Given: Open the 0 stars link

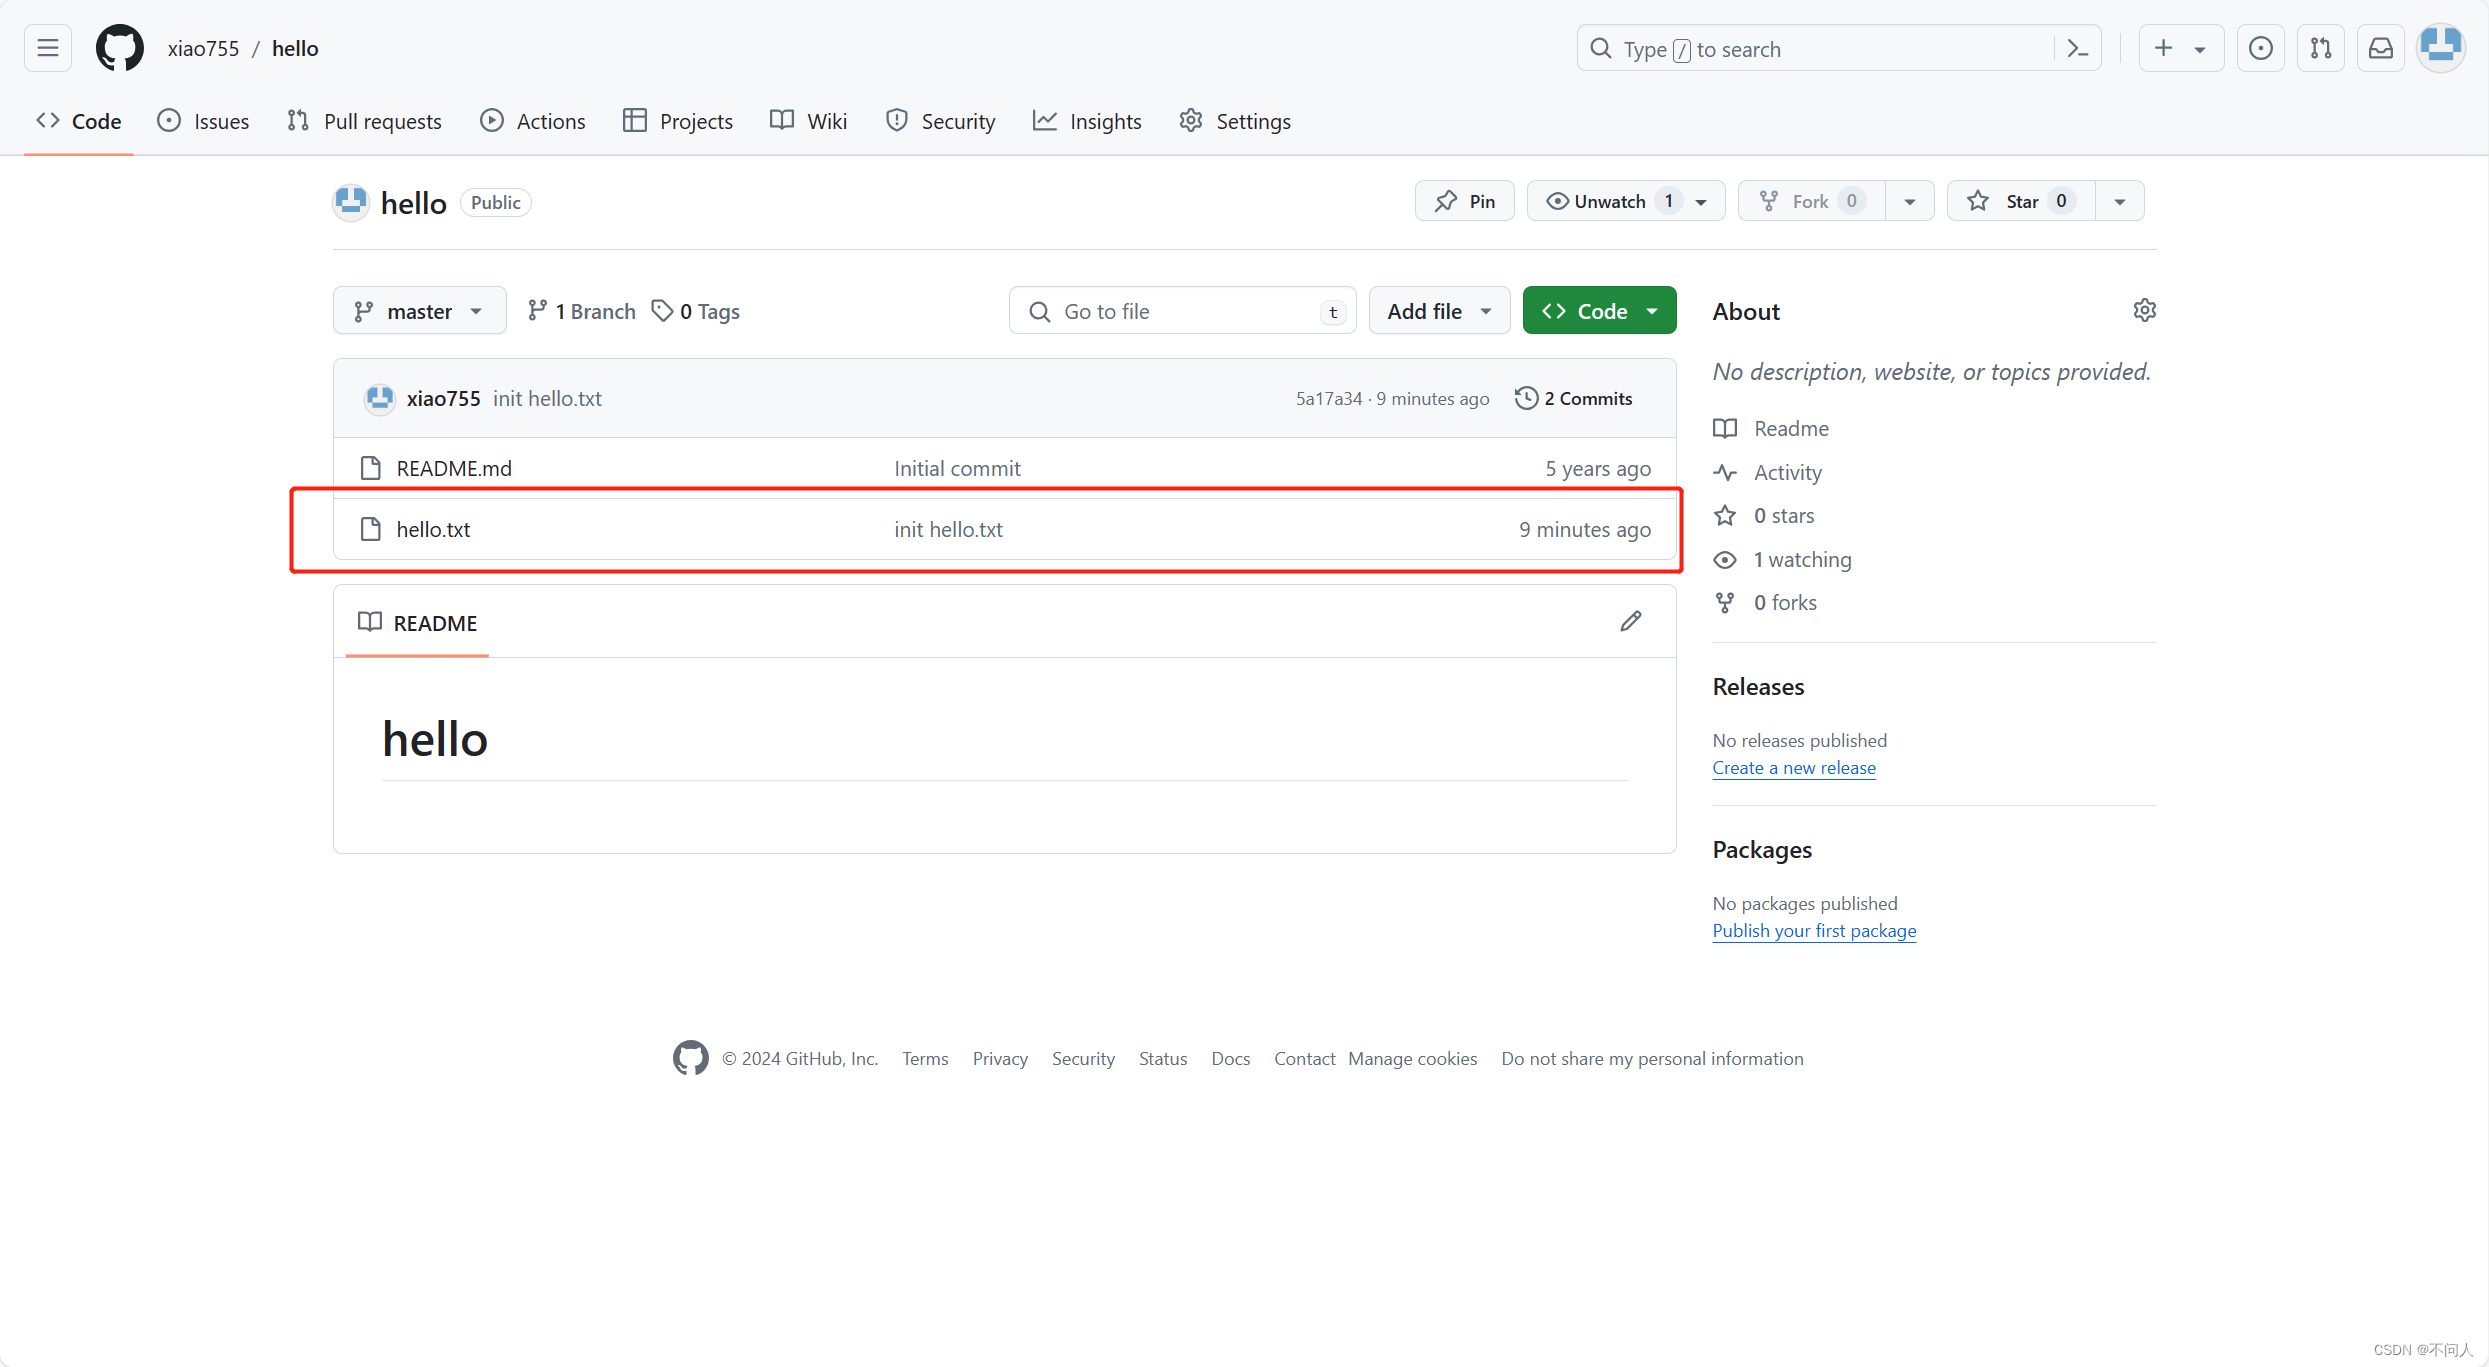Looking at the screenshot, I should point(1764,515).
